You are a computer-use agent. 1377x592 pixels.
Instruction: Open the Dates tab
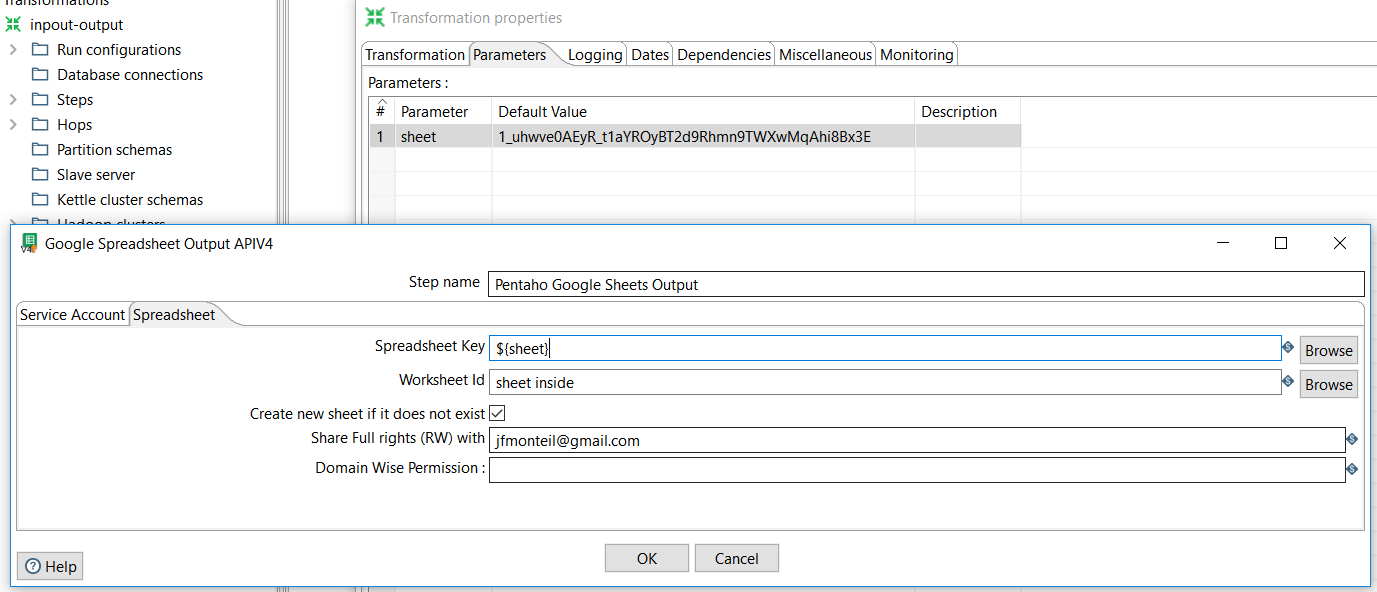tap(650, 55)
